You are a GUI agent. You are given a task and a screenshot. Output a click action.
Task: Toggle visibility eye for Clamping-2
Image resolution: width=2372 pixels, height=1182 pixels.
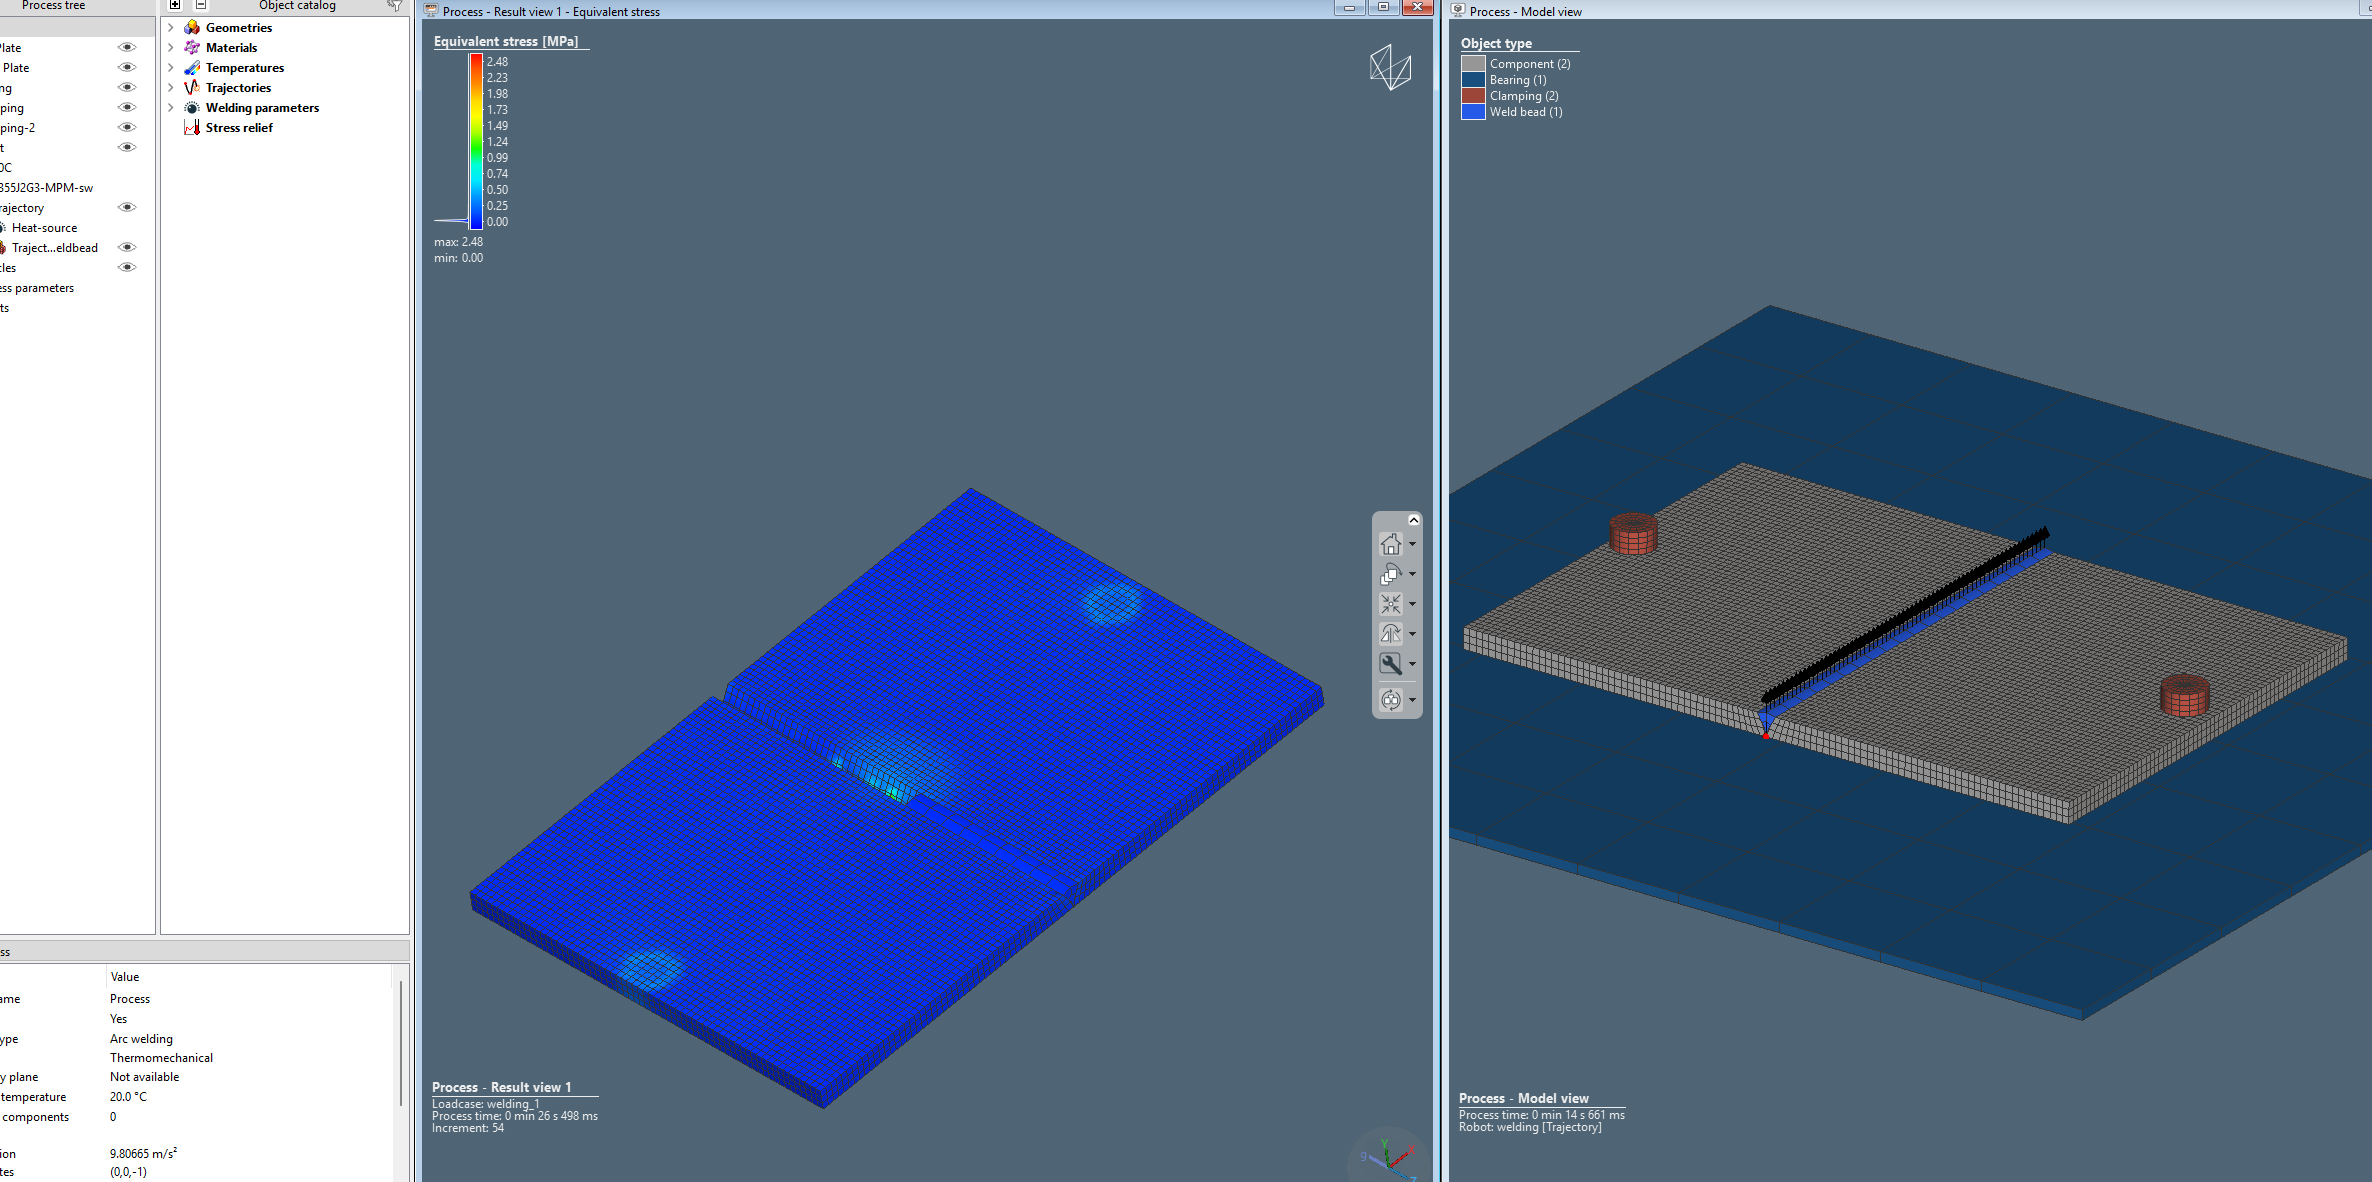point(127,127)
